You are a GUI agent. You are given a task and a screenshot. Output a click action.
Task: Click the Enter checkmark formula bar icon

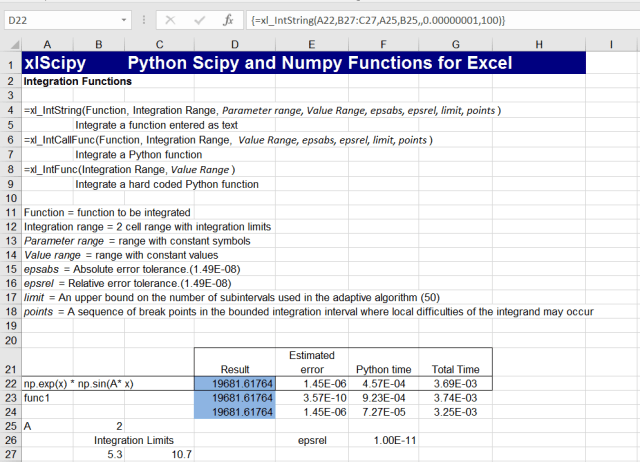[199, 20]
